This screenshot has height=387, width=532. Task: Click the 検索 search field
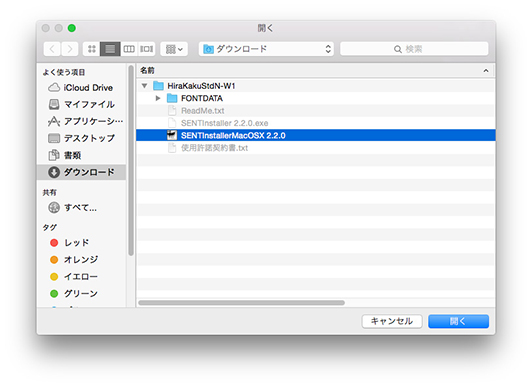(414, 49)
